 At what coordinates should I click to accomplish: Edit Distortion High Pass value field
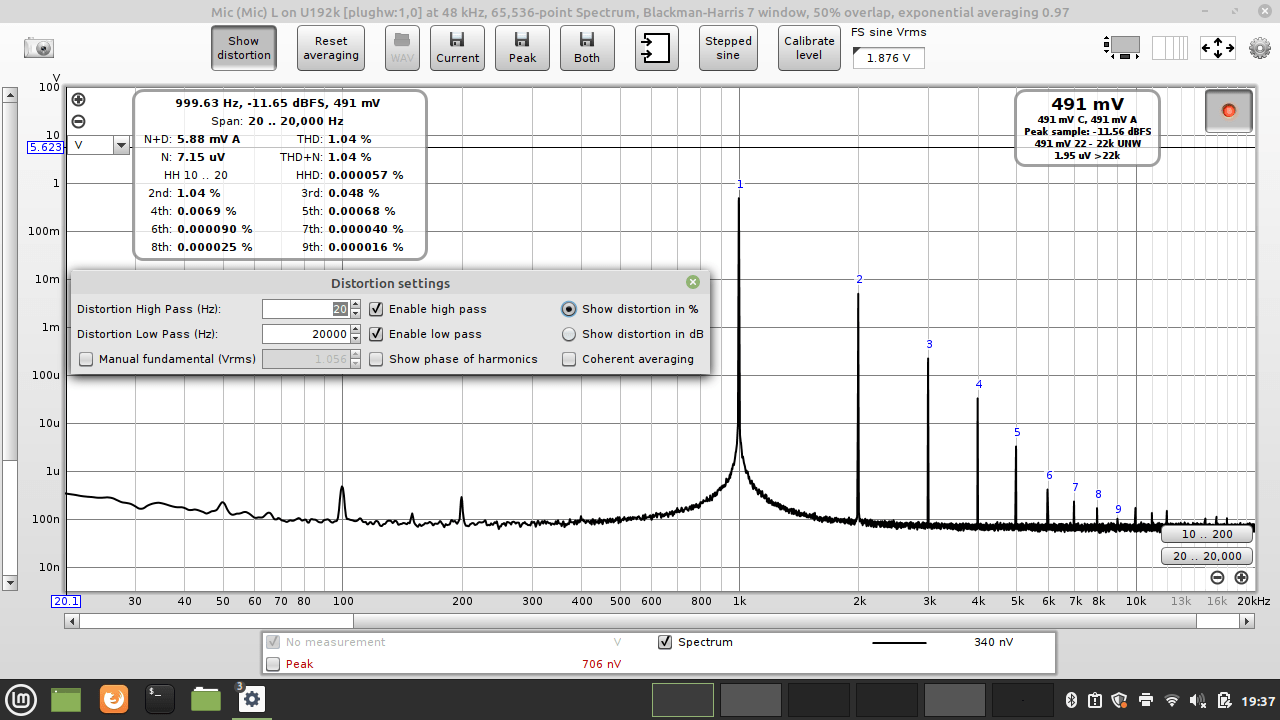pos(305,309)
